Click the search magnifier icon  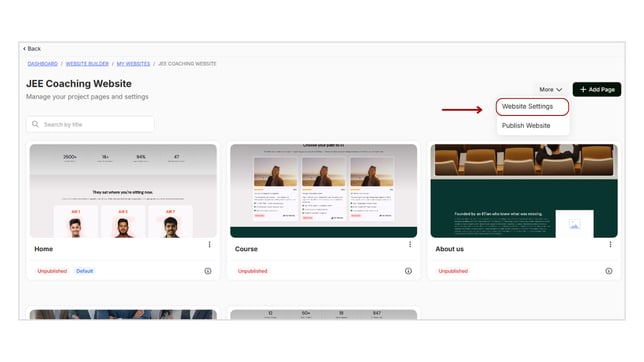35,124
